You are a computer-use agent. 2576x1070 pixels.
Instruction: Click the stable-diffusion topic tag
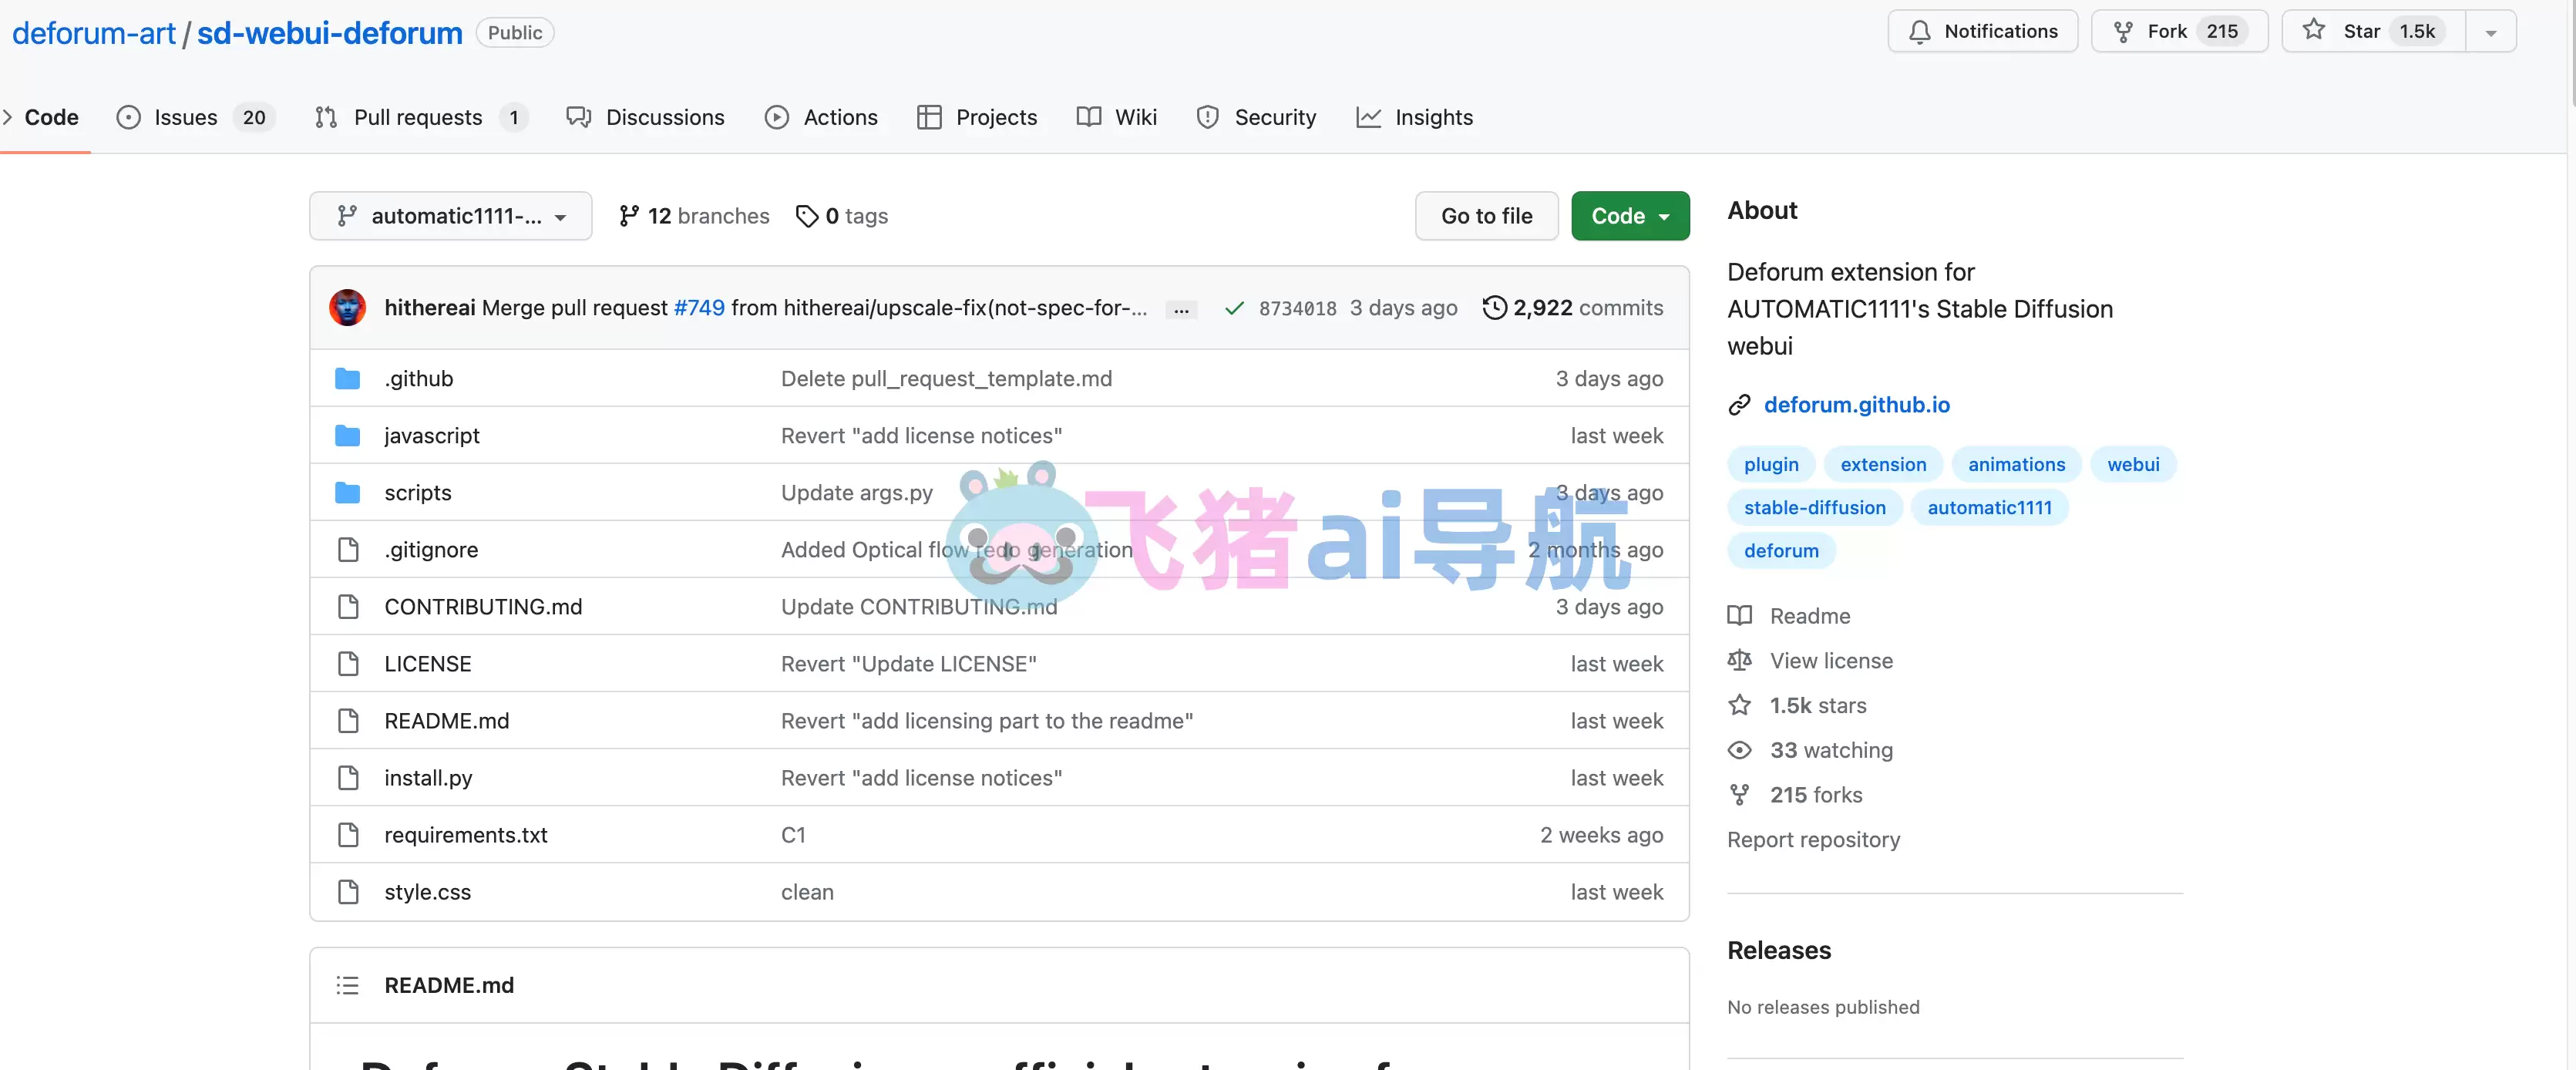pos(1815,507)
